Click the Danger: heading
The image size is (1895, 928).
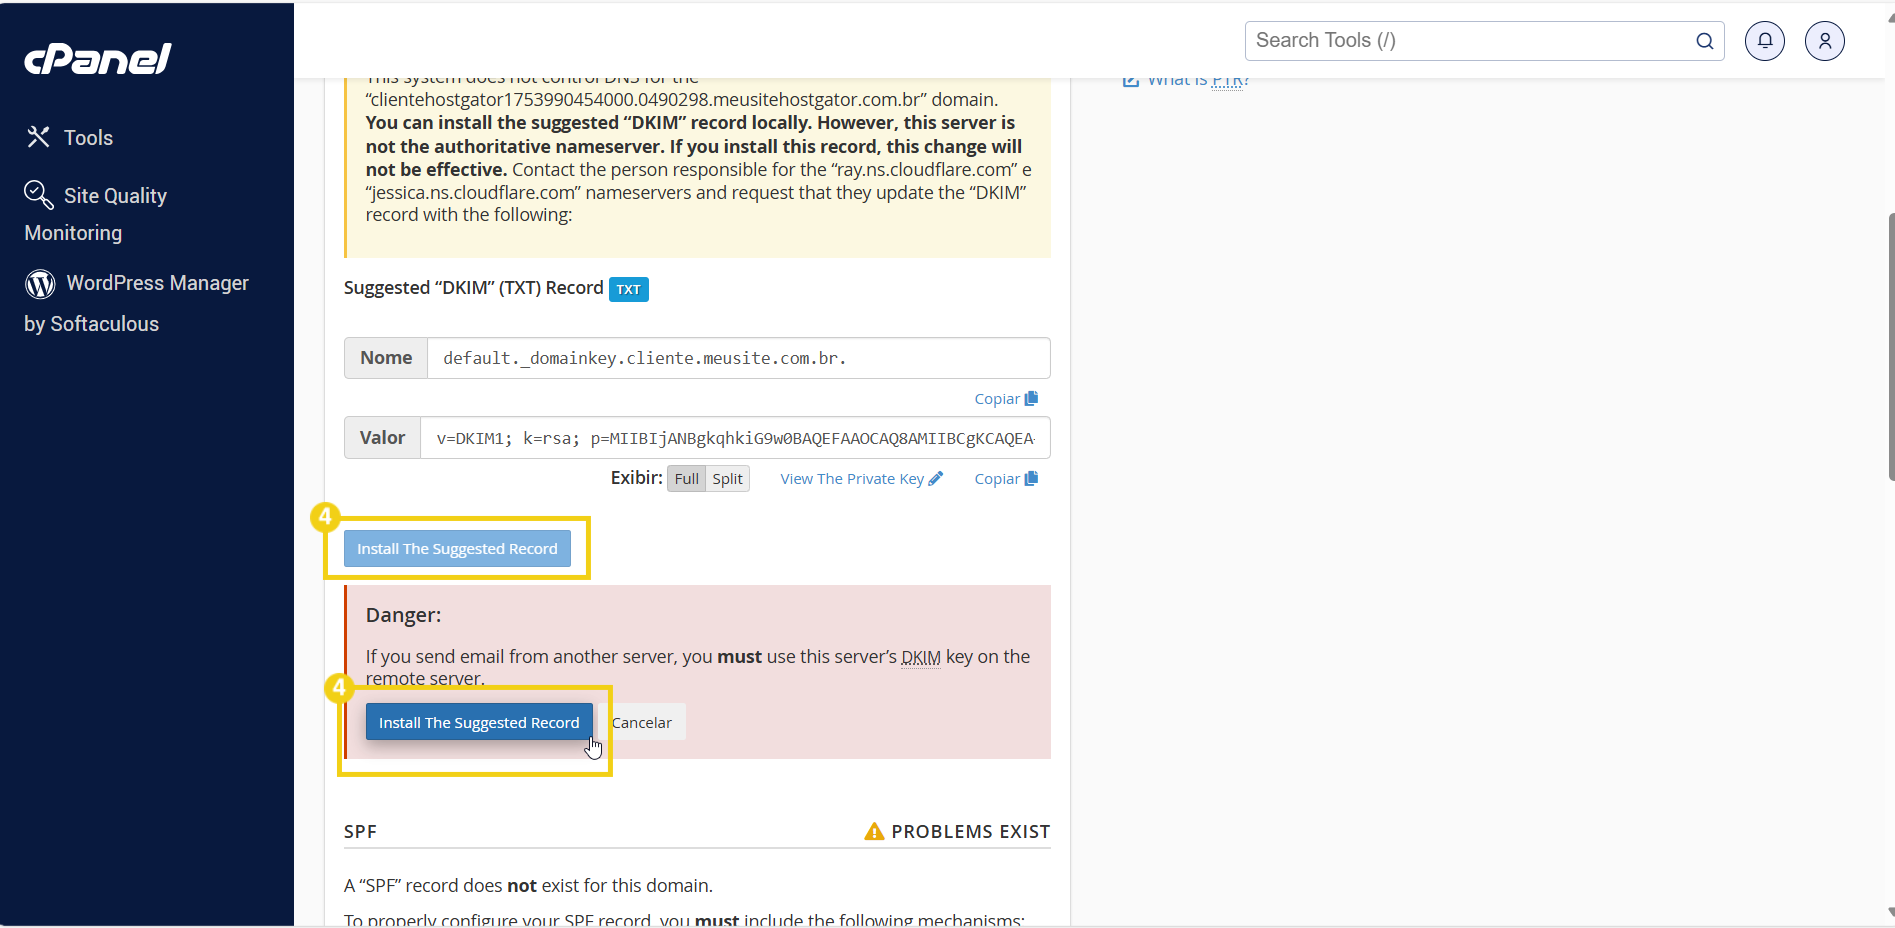(403, 615)
